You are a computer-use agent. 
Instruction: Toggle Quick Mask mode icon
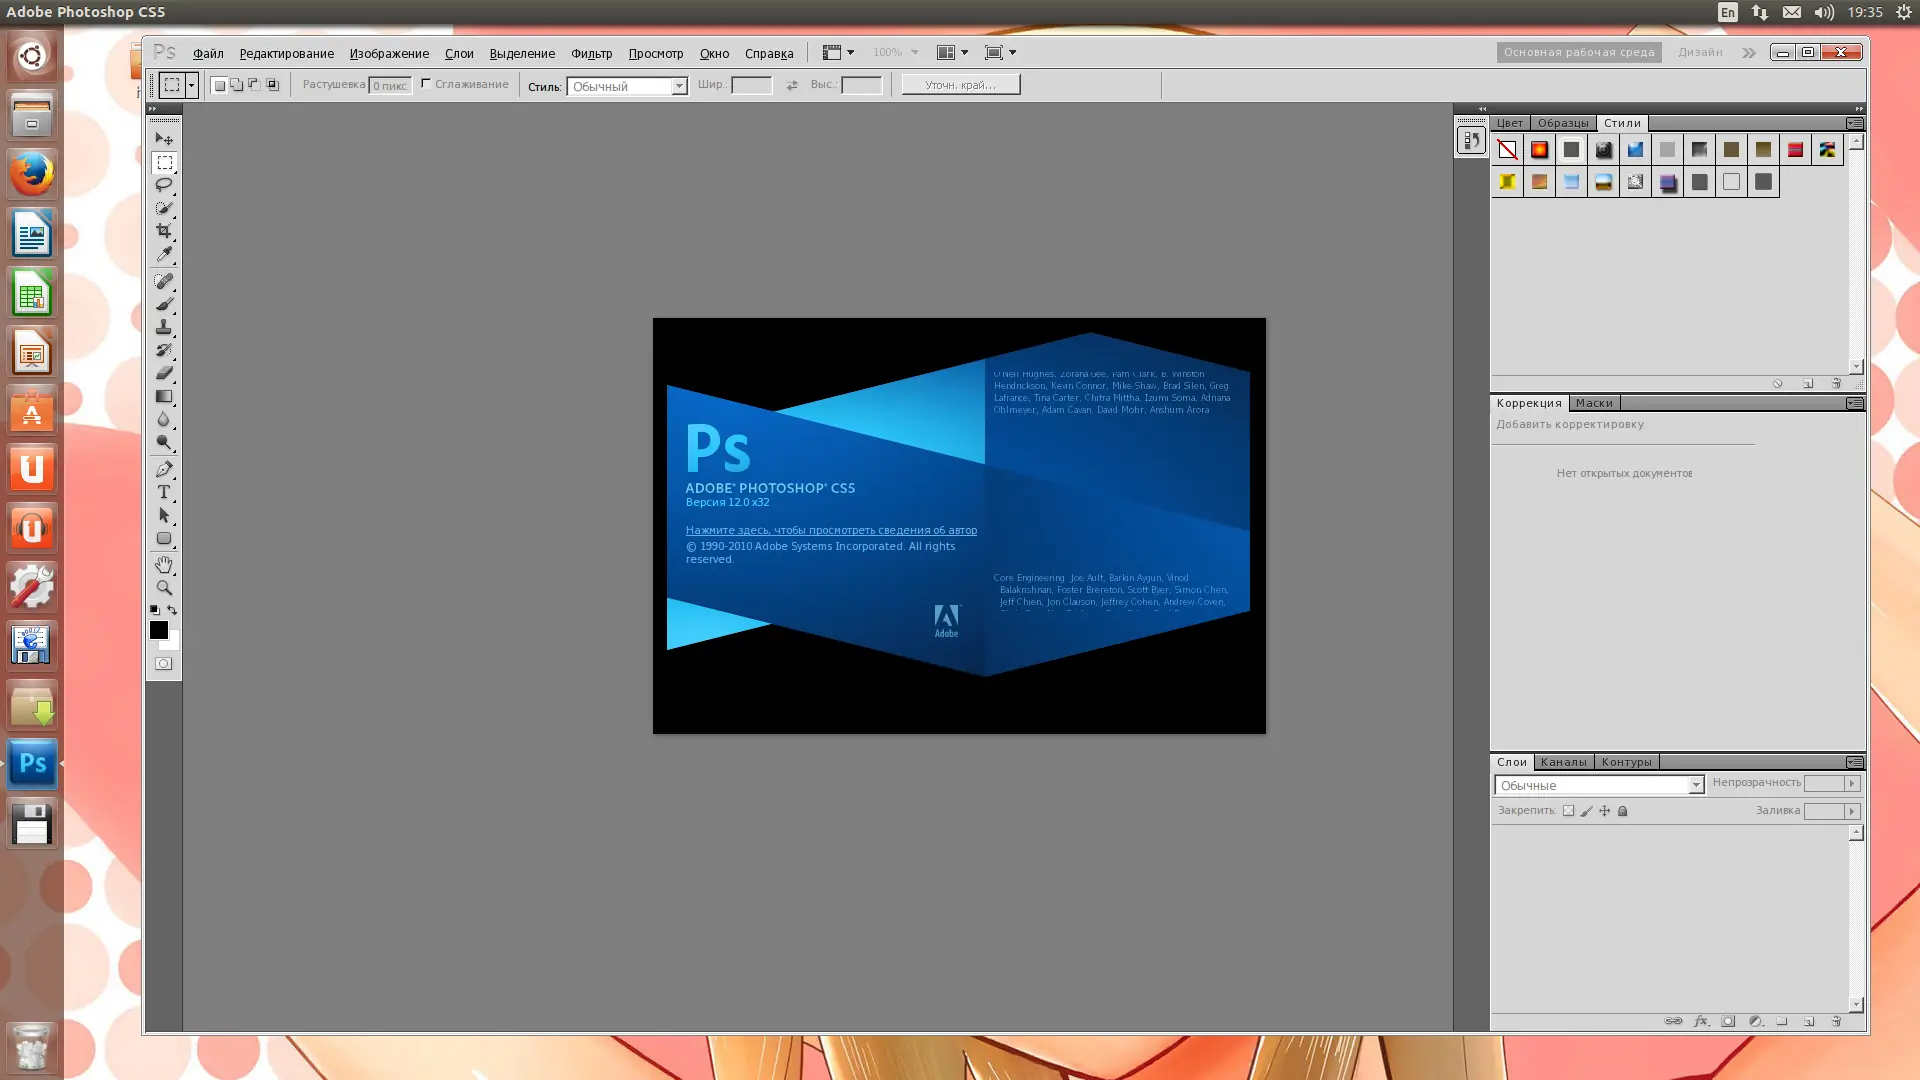pyautogui.click(x=164, y=664)
